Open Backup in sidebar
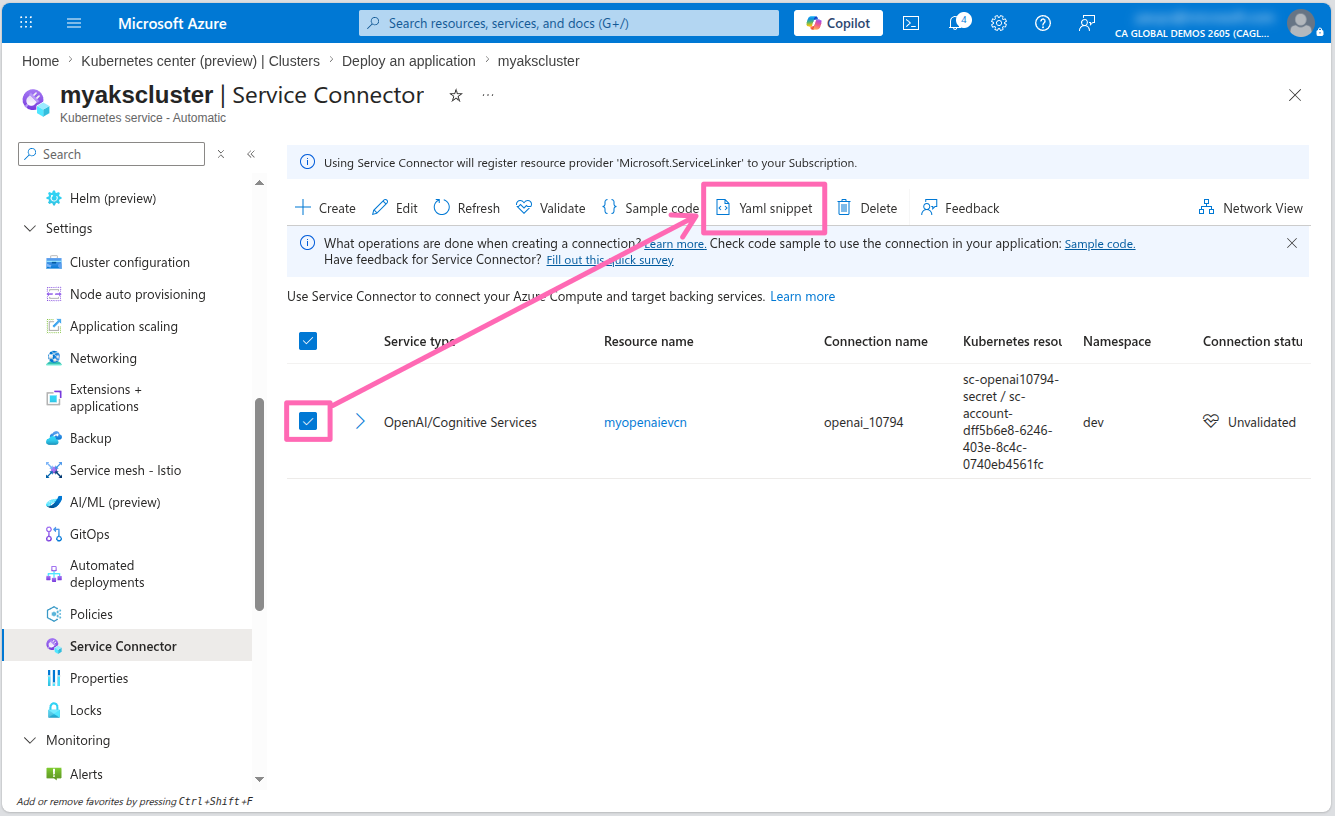This screenshot has width=1335, height=816. tap(90, 438)
